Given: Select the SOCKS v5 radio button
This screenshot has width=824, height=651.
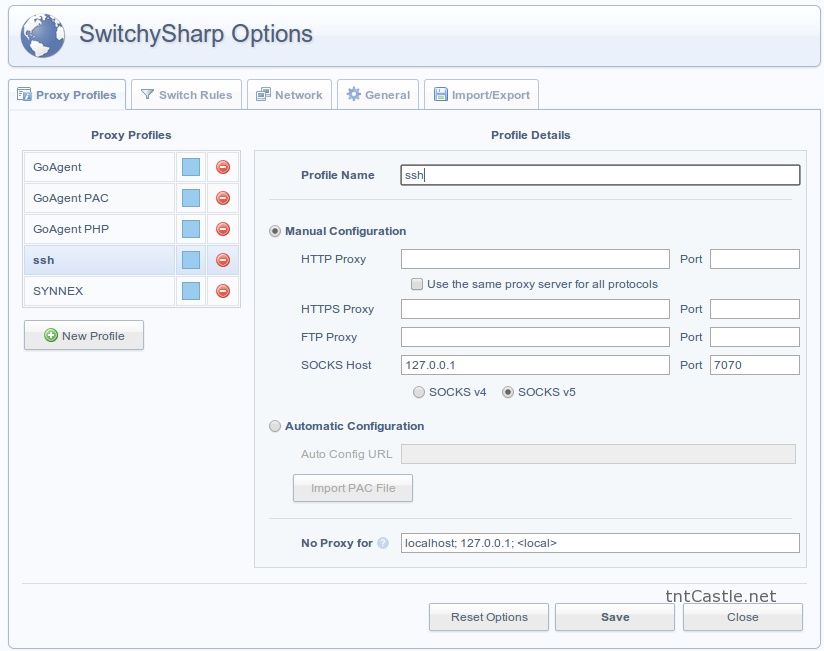Looking at the screenshot, I should (508, 392).
